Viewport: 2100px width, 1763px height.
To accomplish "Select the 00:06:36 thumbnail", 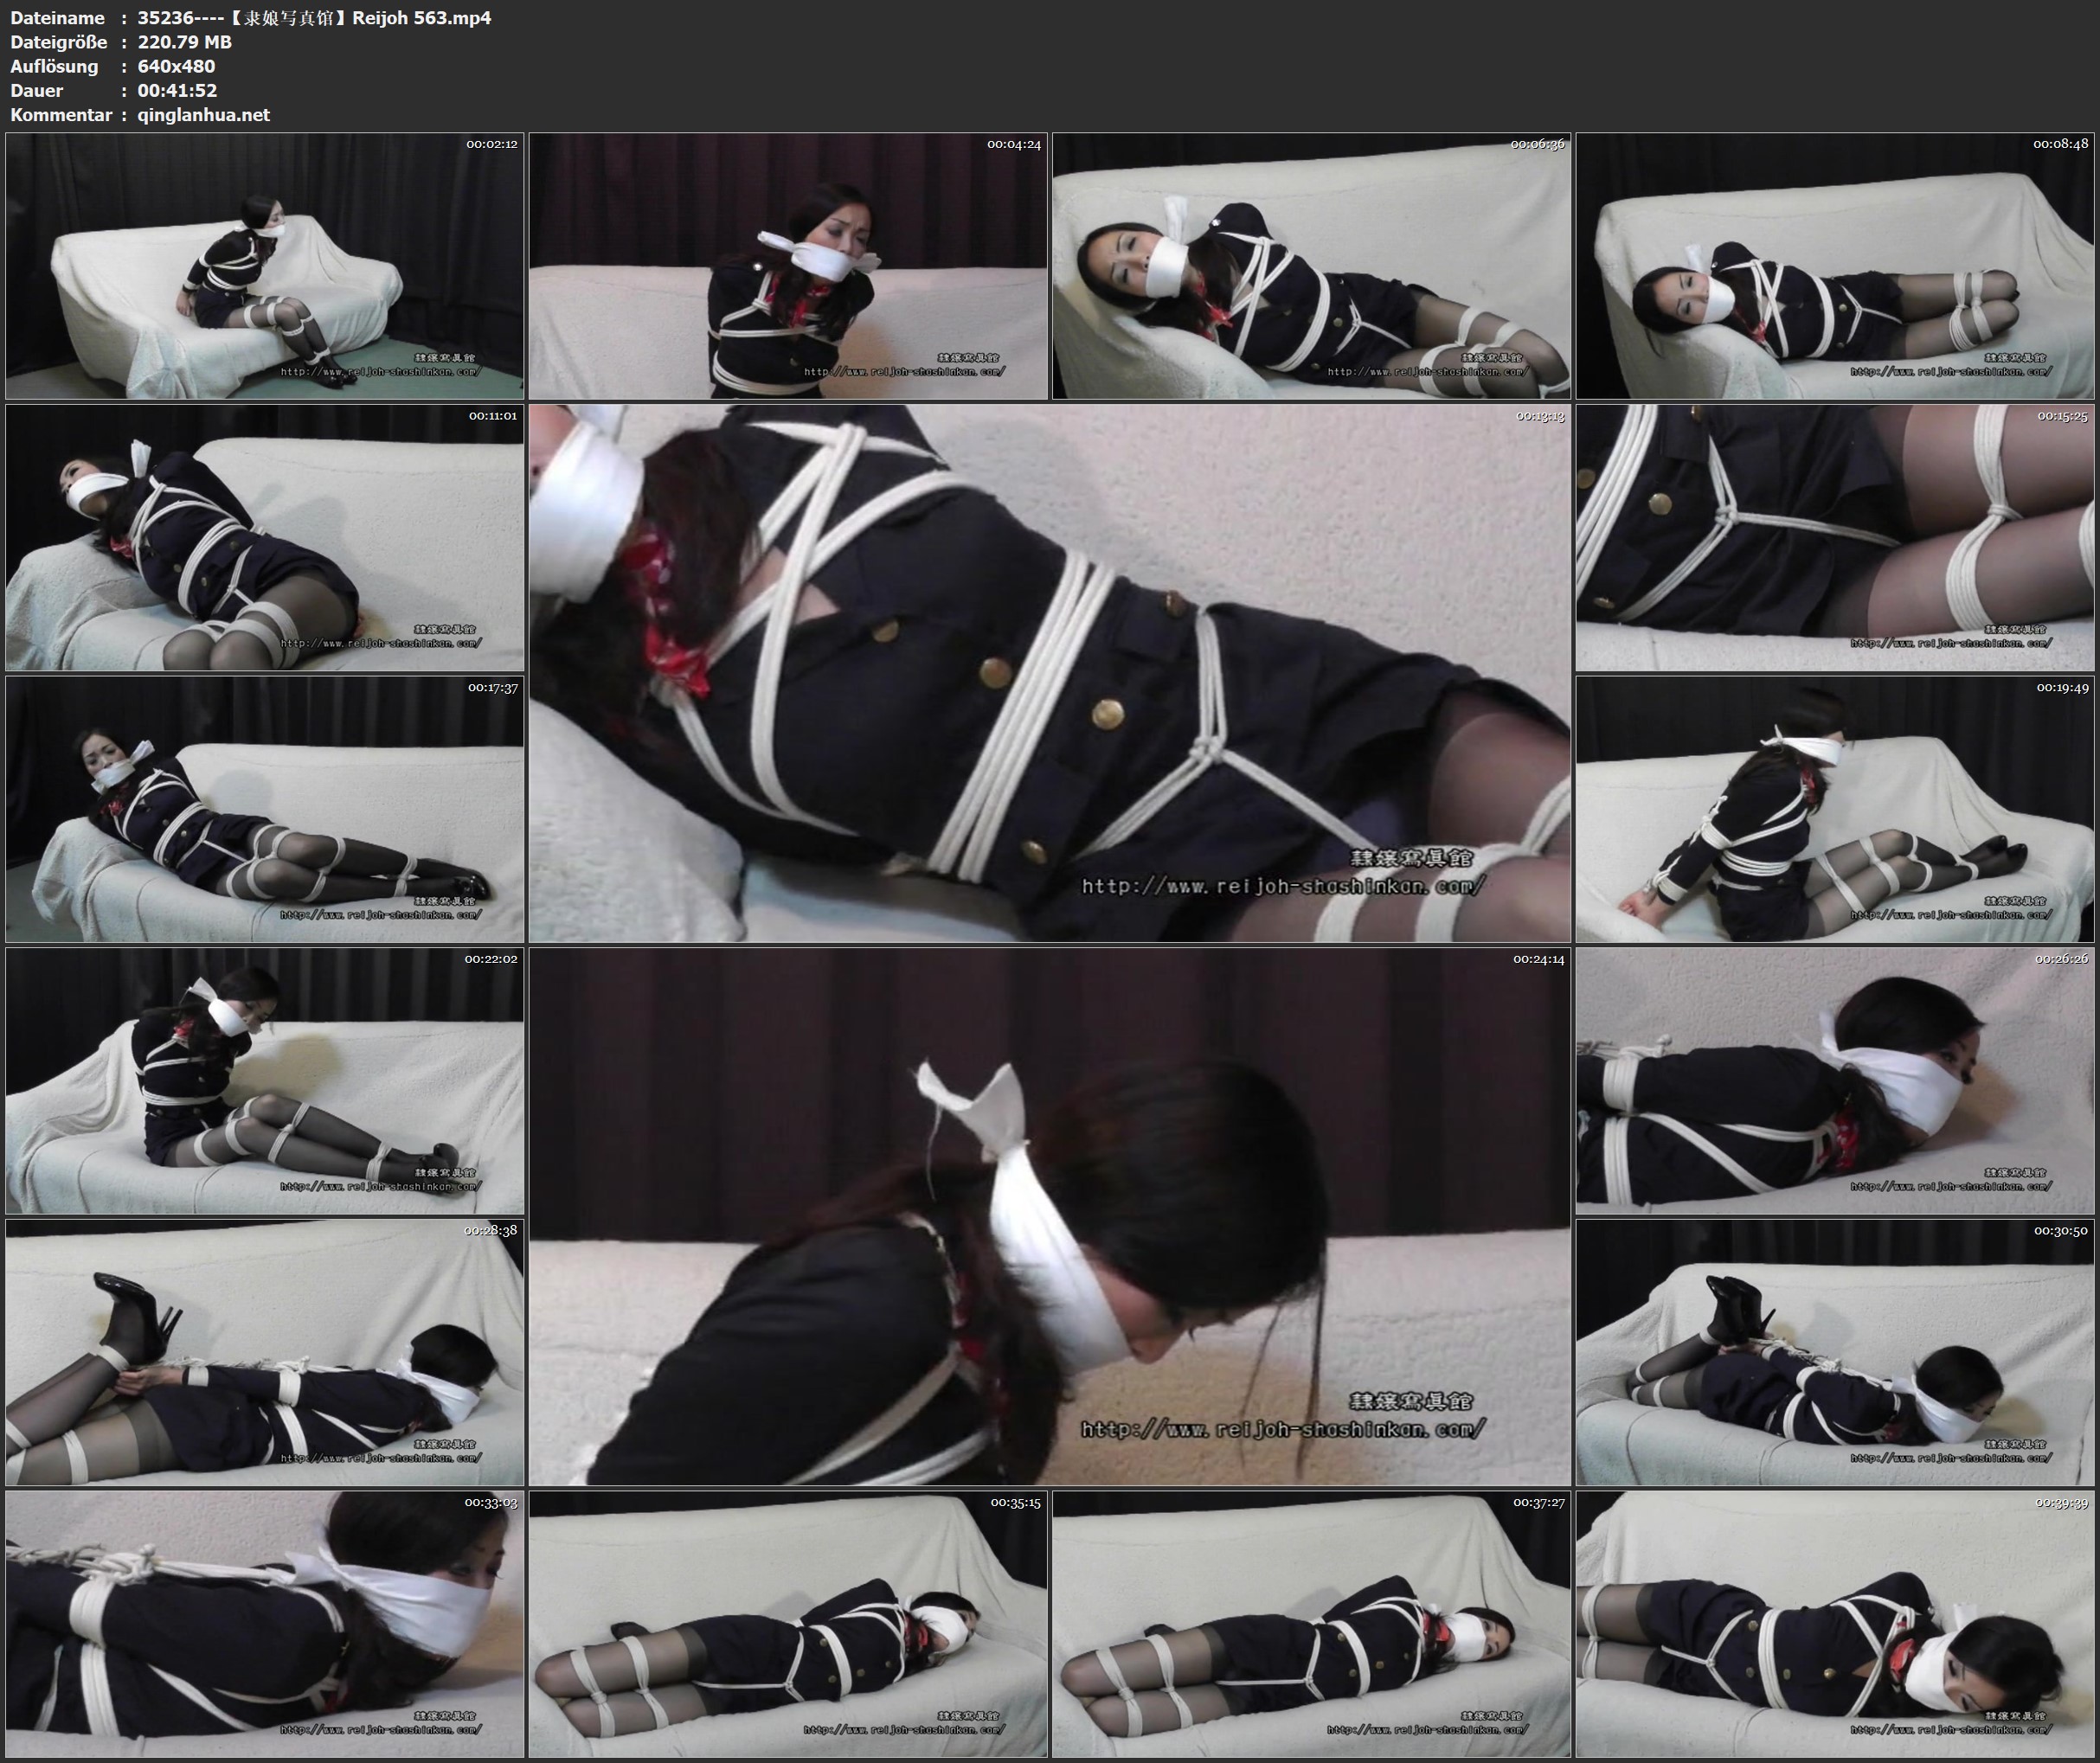I will [x=1311, y=266].
